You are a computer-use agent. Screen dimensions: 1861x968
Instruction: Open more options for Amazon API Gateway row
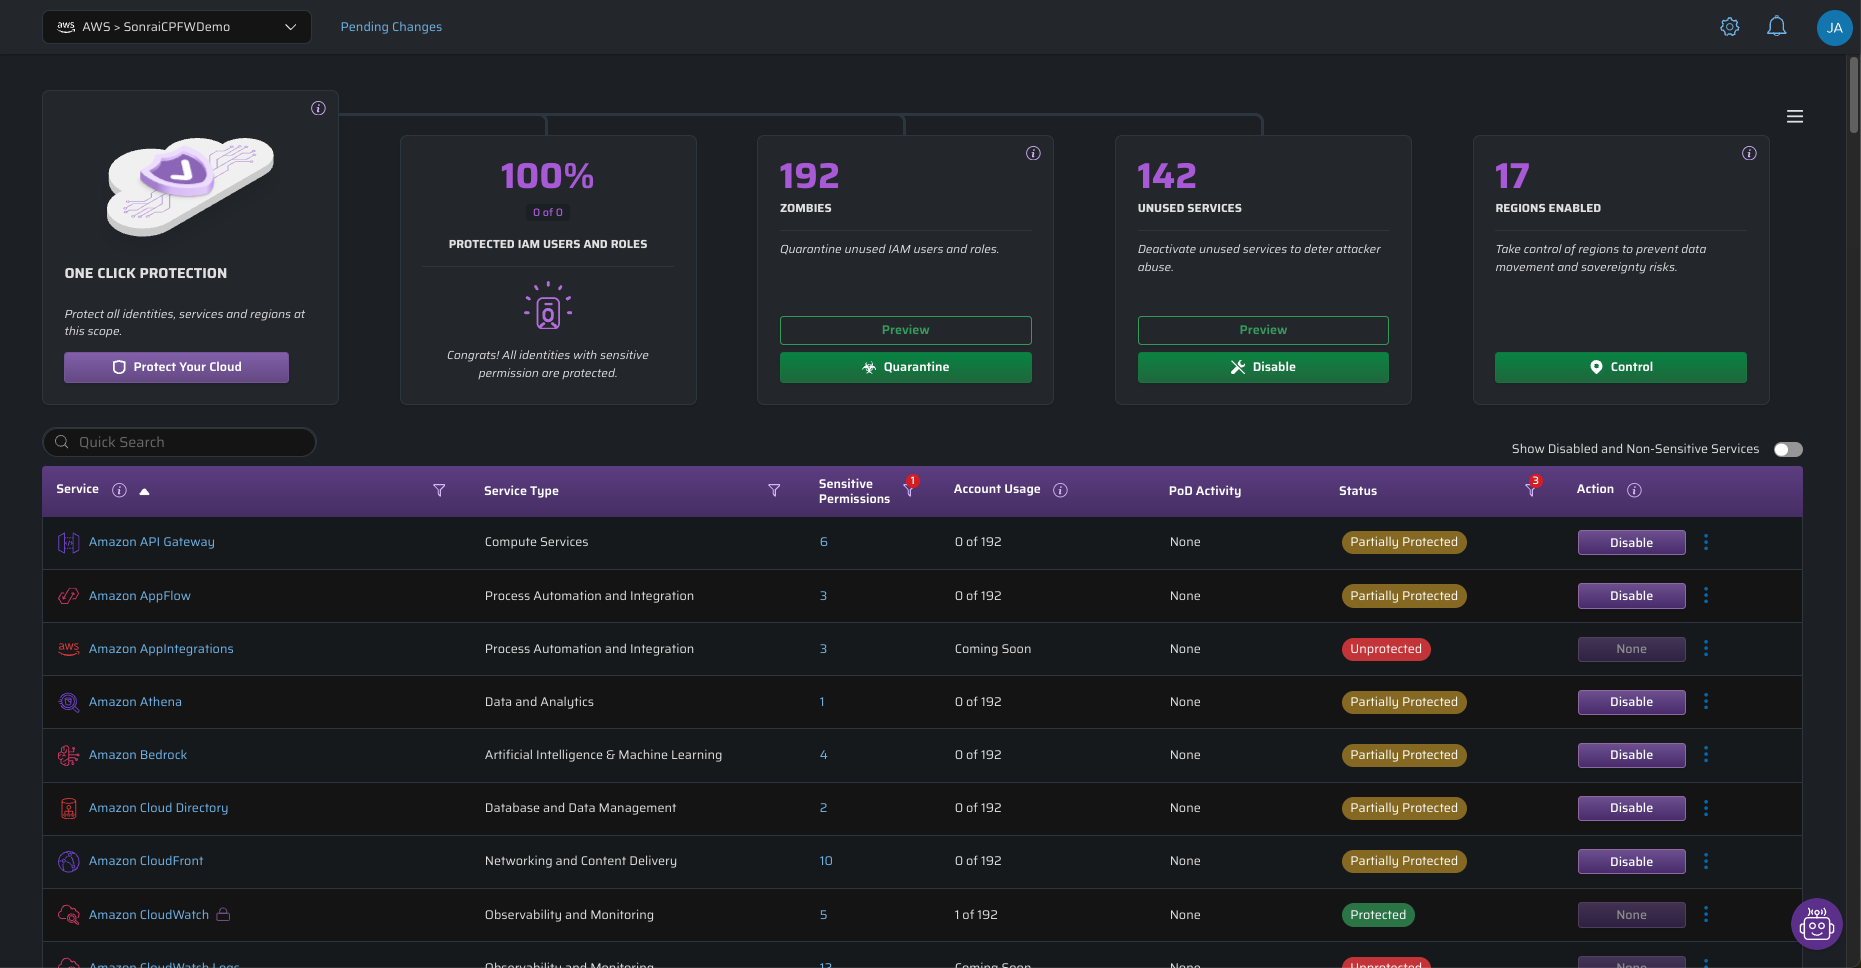(x=1706, y=542)
